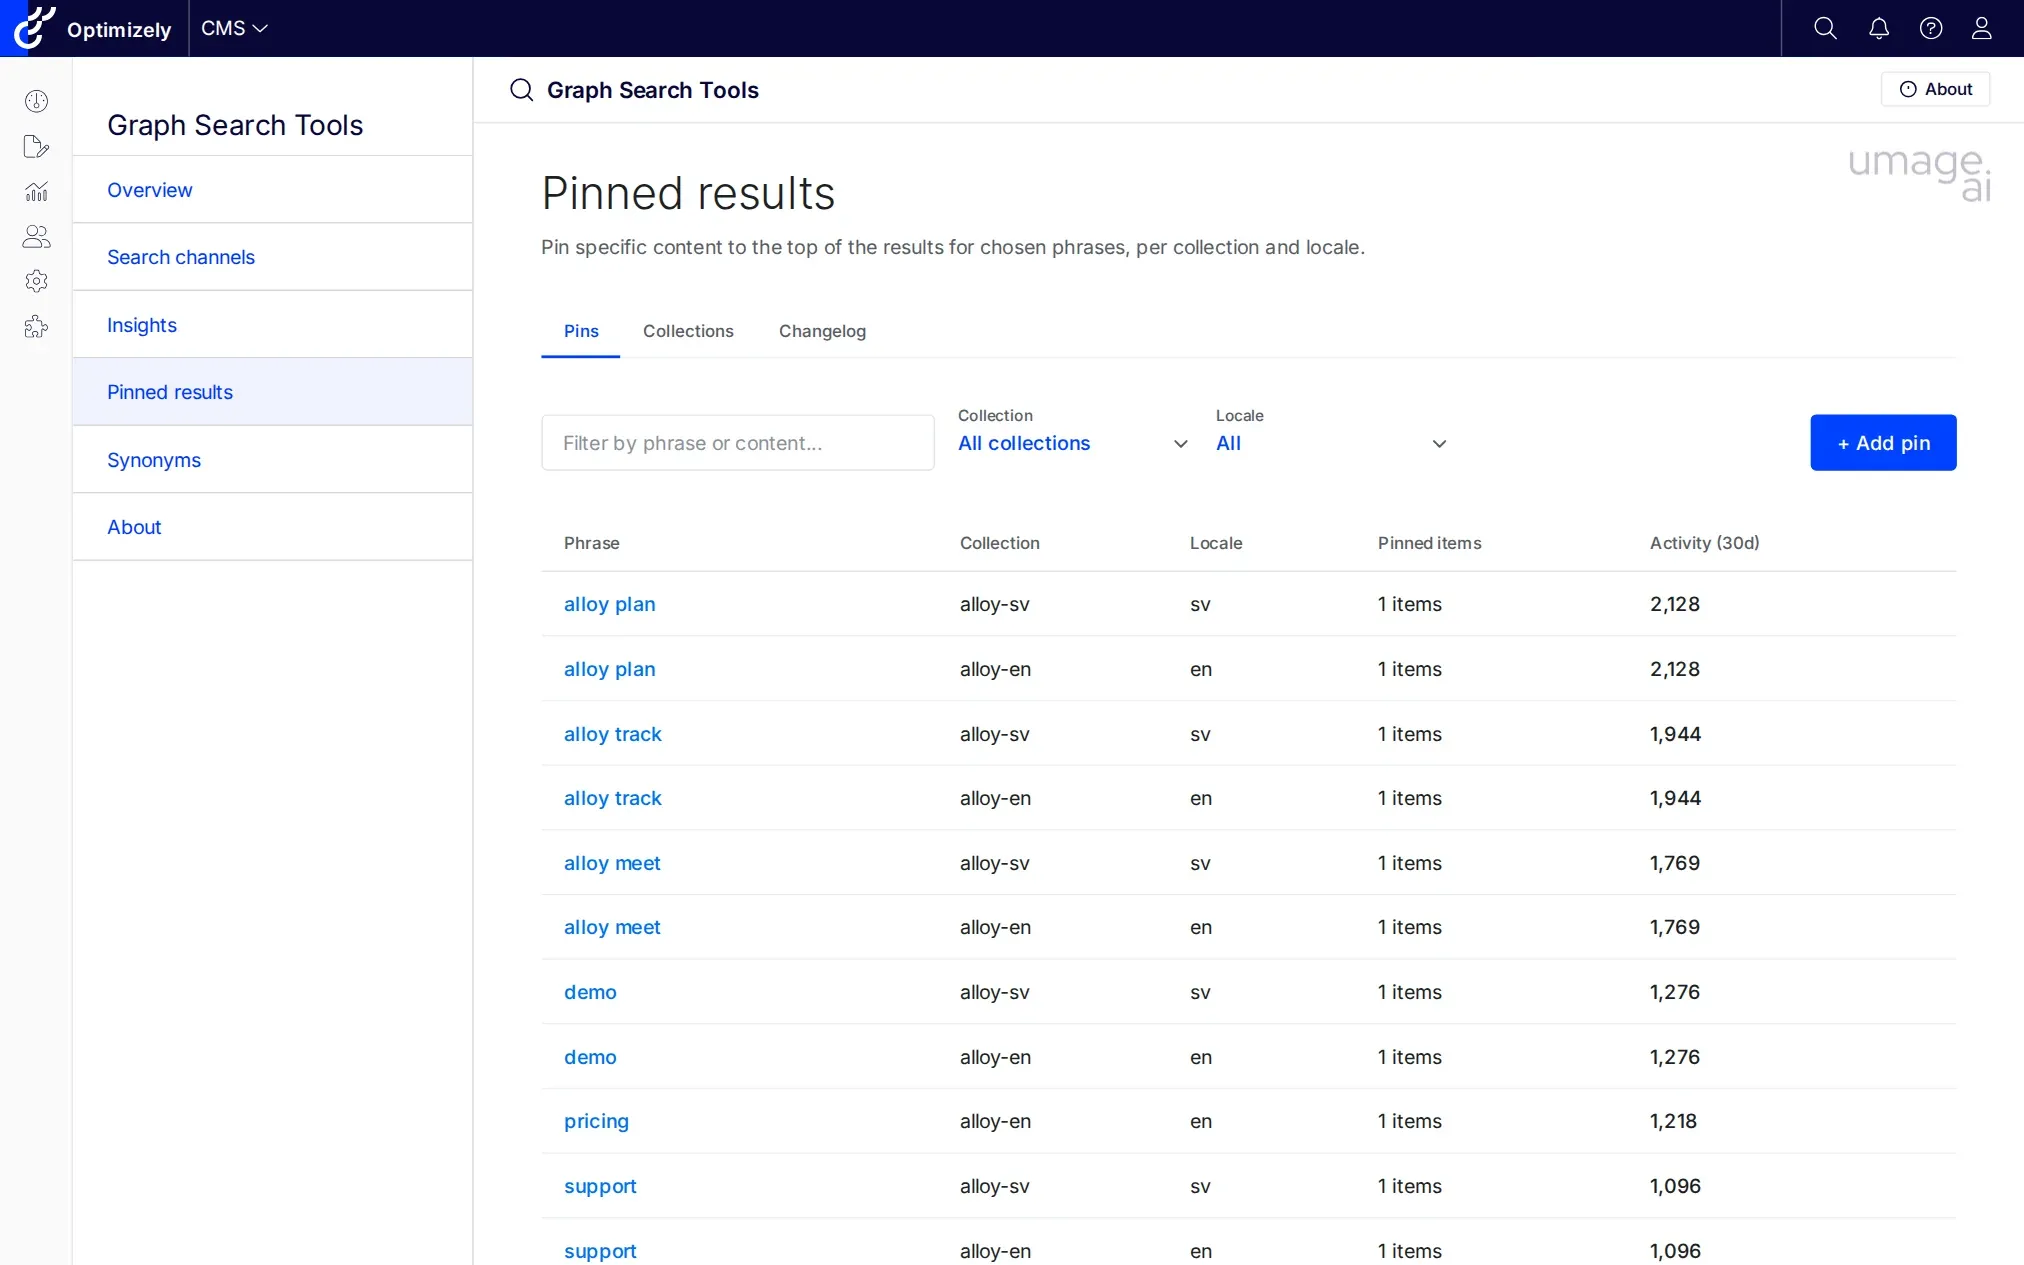Viewport: 2024px width, 1265px height.
Task: Open the add-ons puzzle icon
Action: coord(36,327)
